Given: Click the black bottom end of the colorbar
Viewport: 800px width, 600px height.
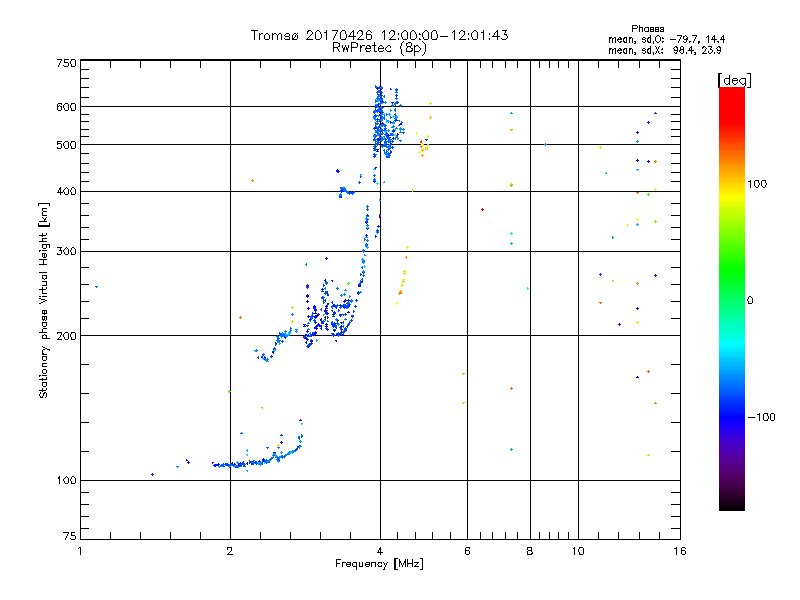Looking at the screenshot, I should (x=732, y=503).
